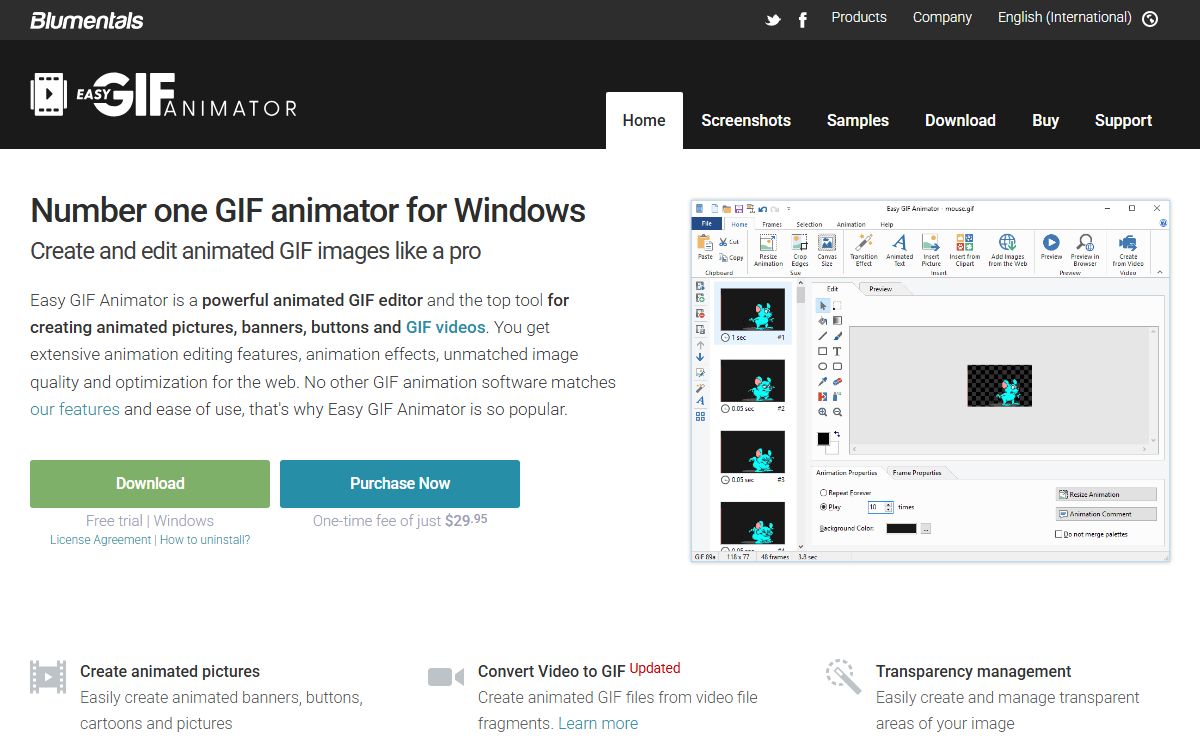Open Company menu in top bar
This screenshot has width=1200, height=740.
coord(942,17)
